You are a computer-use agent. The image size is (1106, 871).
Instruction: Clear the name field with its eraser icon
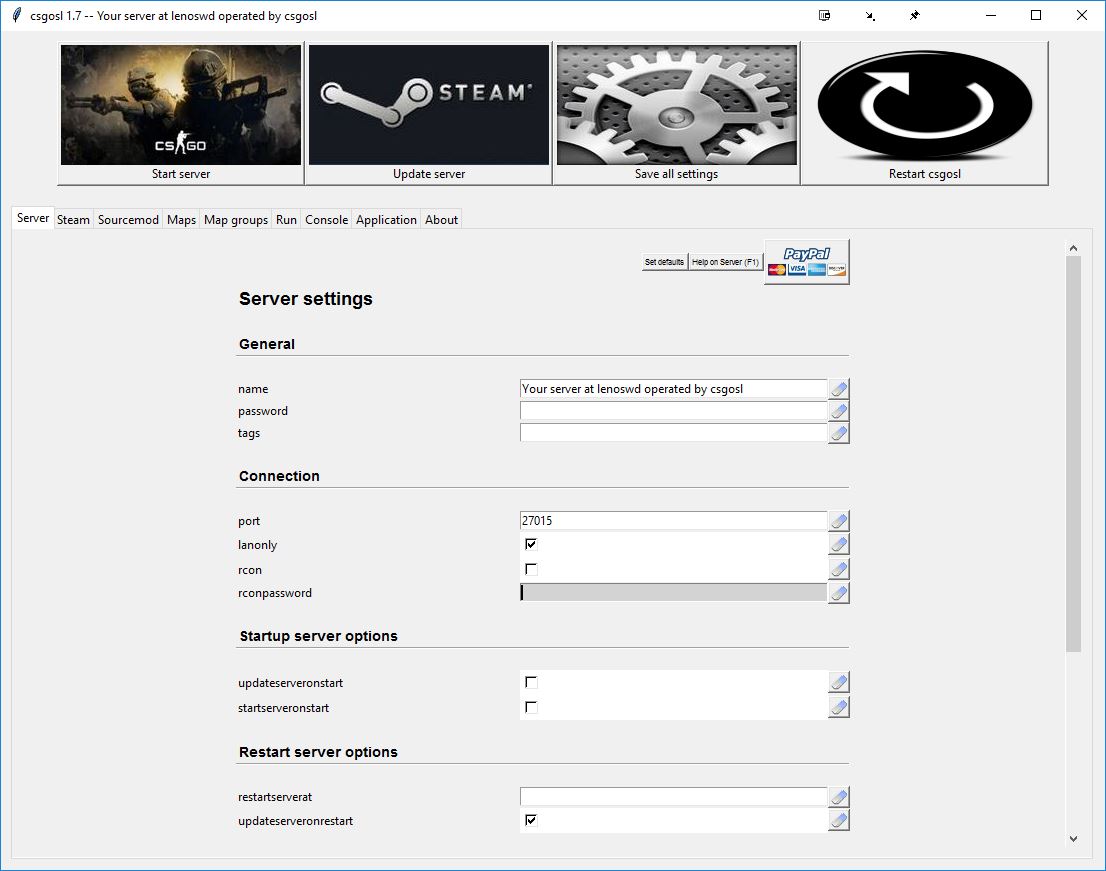click(839, 389)
